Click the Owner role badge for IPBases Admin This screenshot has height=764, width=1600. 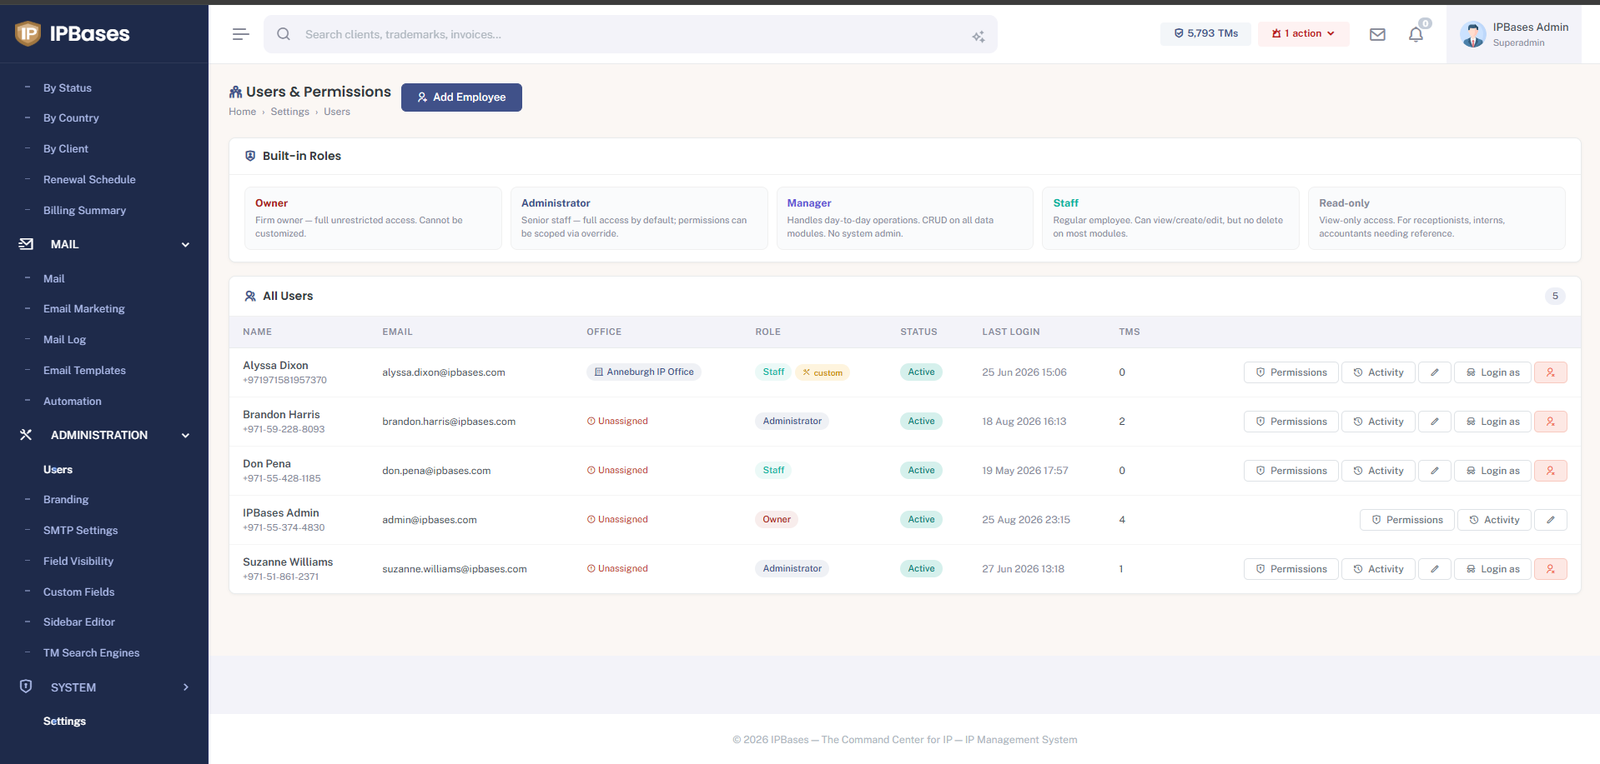[777, 519]
